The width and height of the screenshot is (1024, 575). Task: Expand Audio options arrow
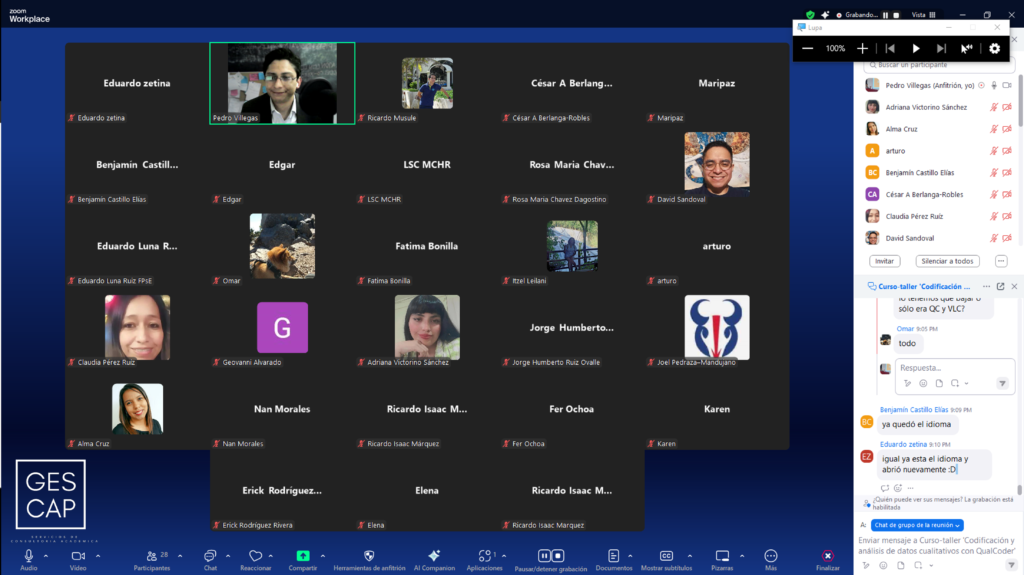click(46, 556)
